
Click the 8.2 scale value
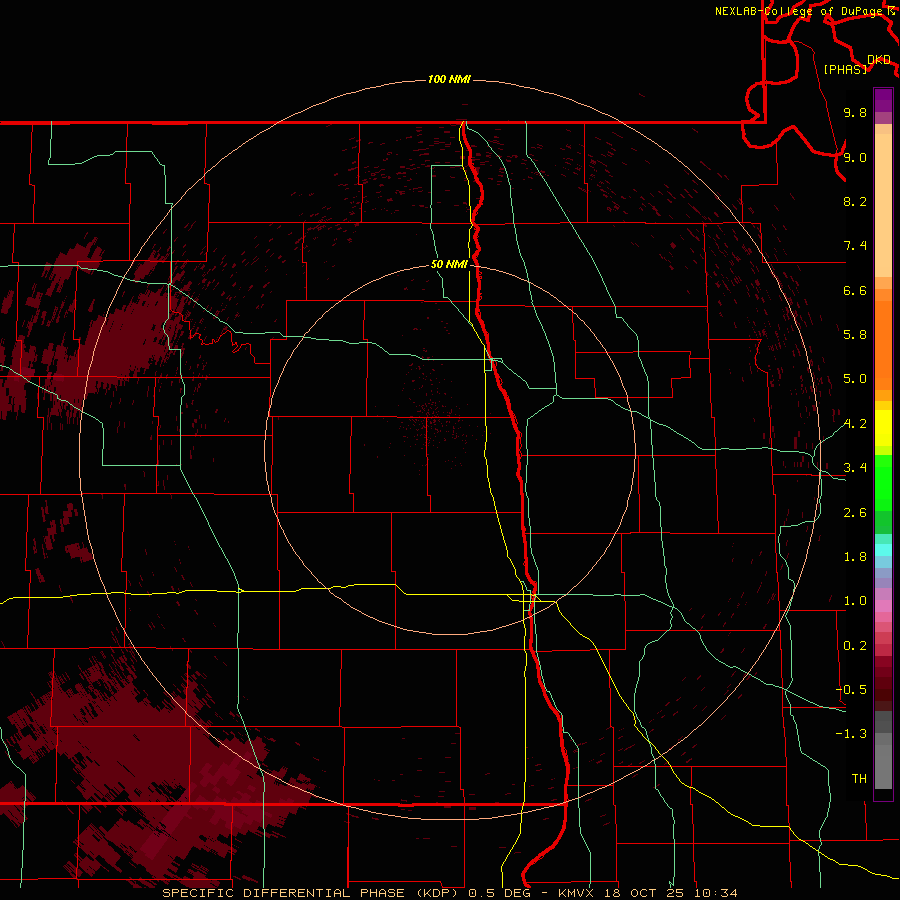click(x=855, y=201)
